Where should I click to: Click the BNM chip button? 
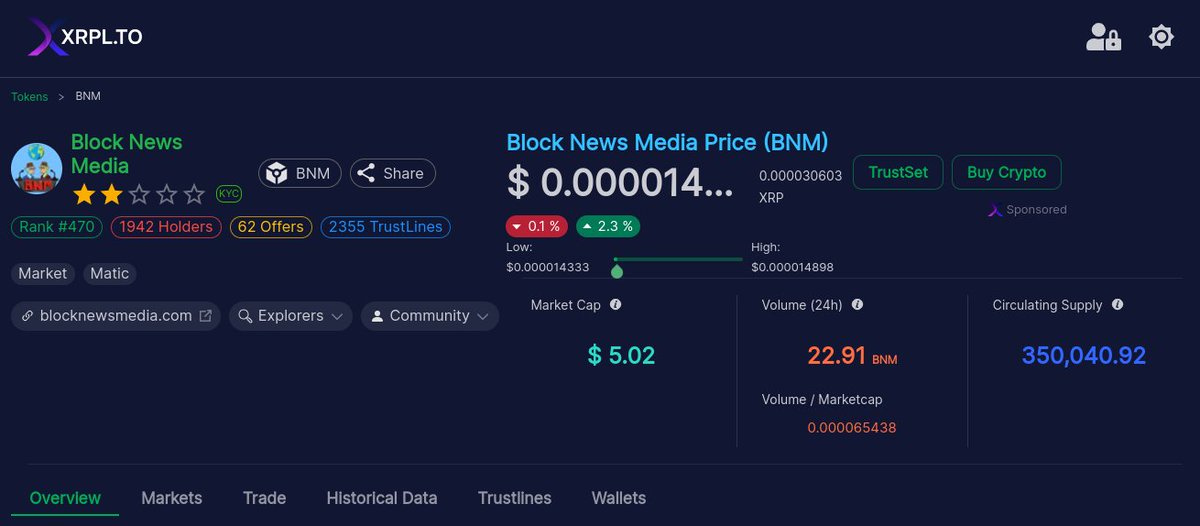pyautogui.click(x=300, y=173)
